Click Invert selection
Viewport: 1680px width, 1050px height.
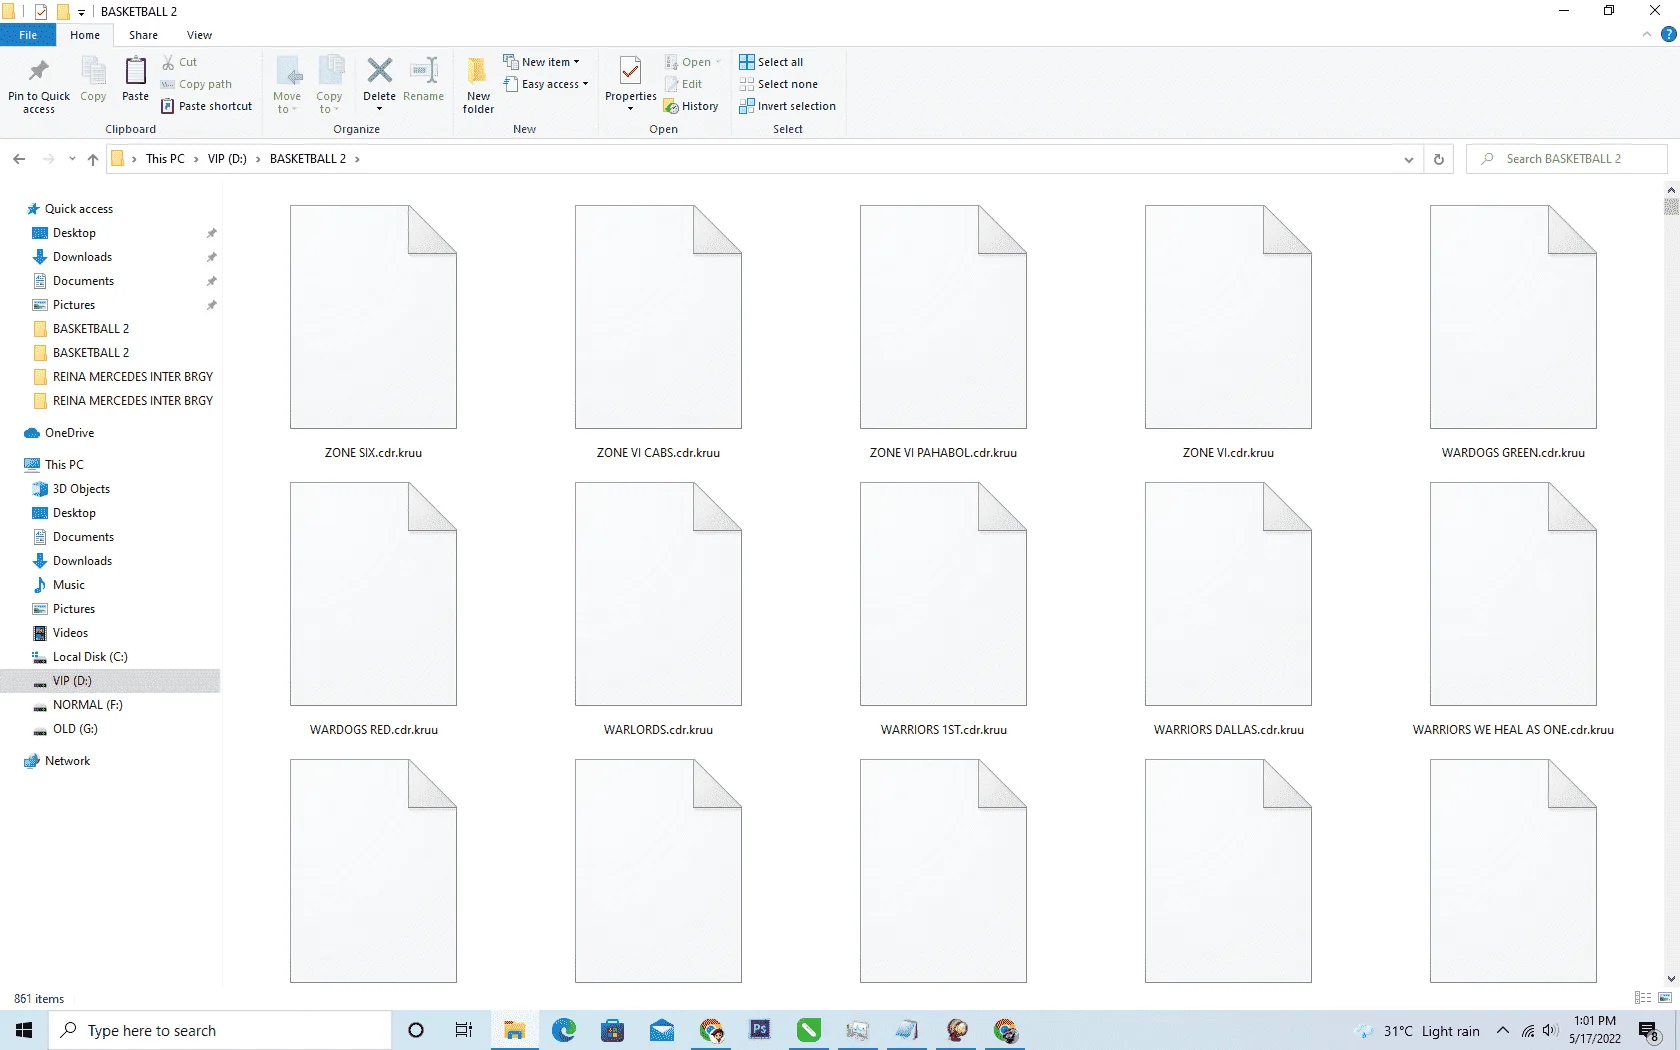(787, 106)
